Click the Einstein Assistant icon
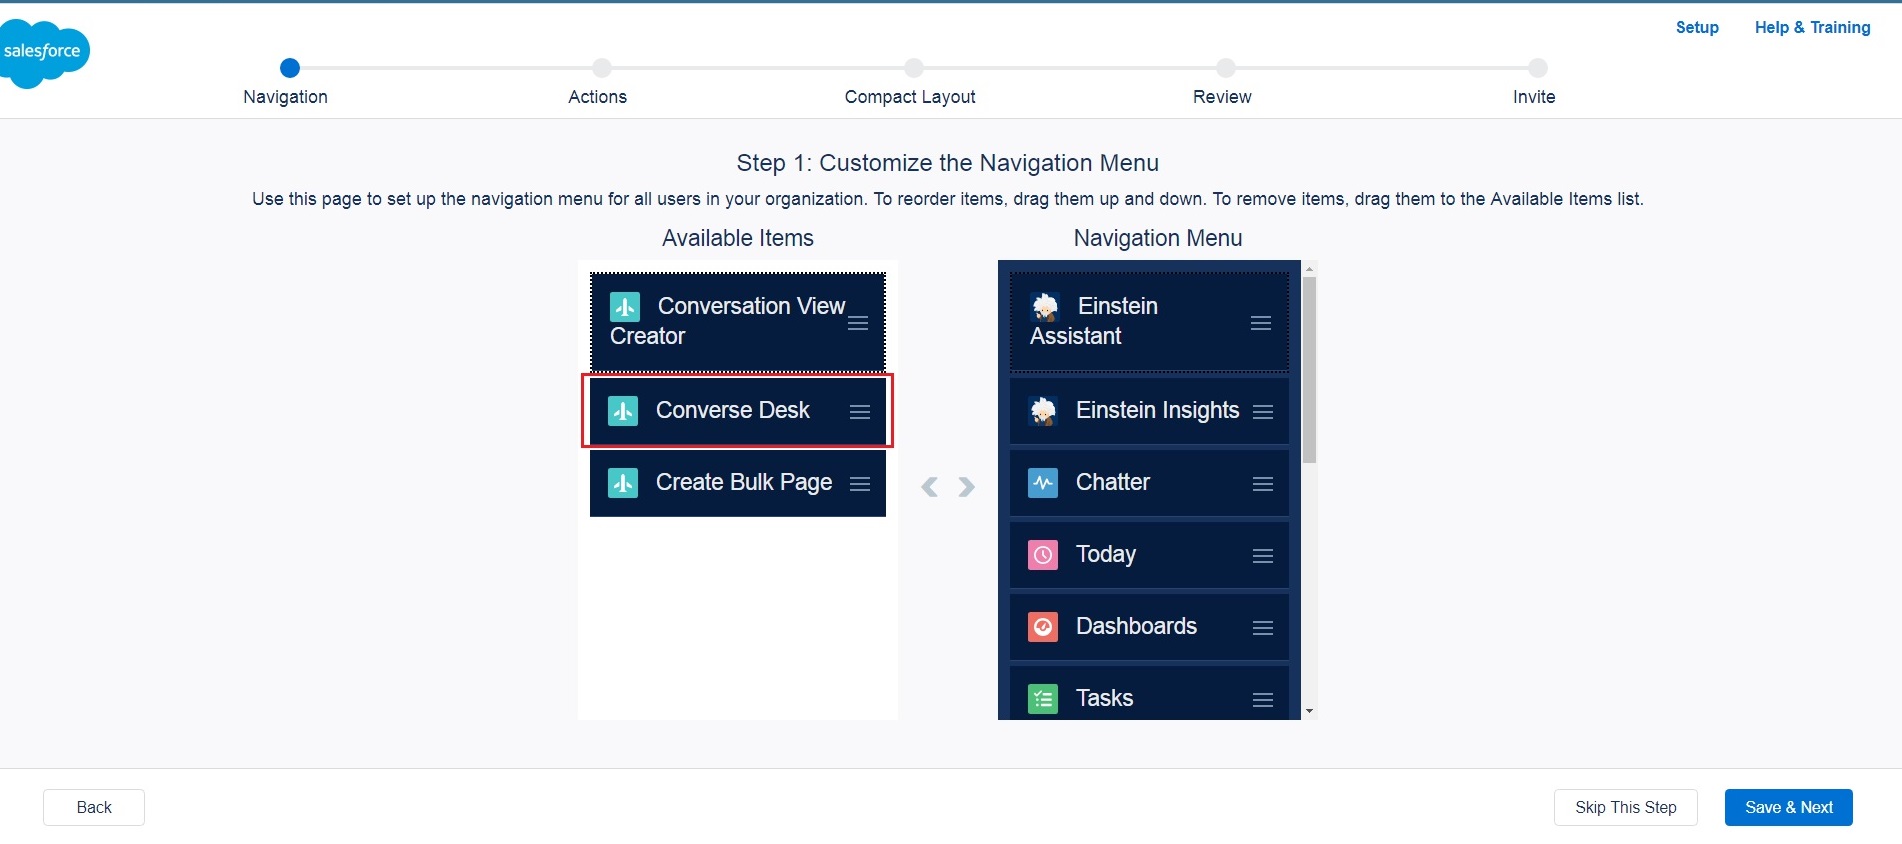 (1045, 306)
